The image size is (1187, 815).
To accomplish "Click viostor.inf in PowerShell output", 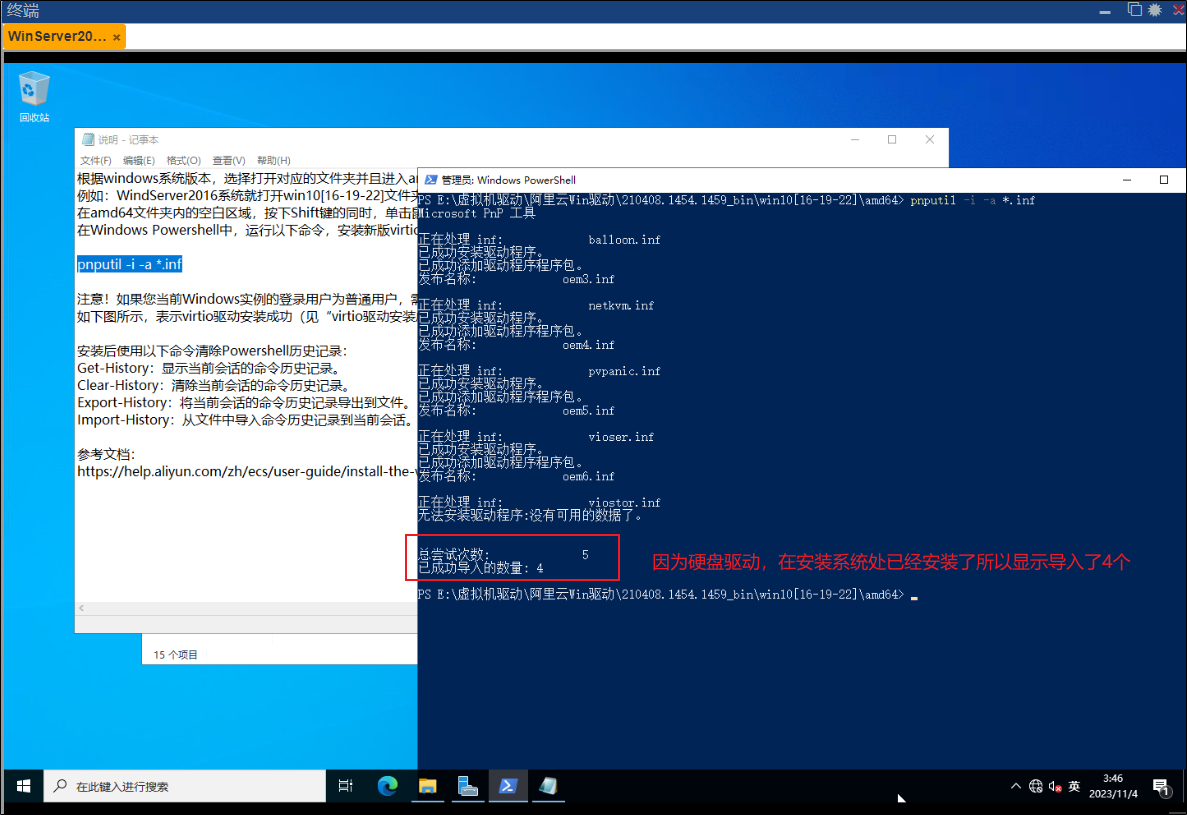I will (x=625, y=502).
